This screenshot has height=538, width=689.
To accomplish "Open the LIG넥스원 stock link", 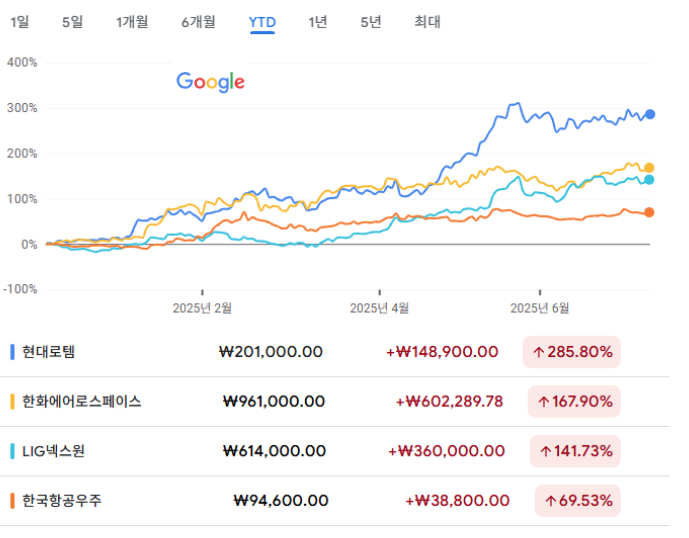I will (53, 451).
